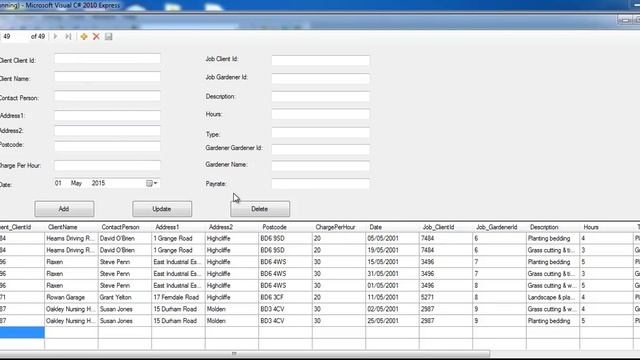Select the Rowan Garage cell

[x=71, y=298]
